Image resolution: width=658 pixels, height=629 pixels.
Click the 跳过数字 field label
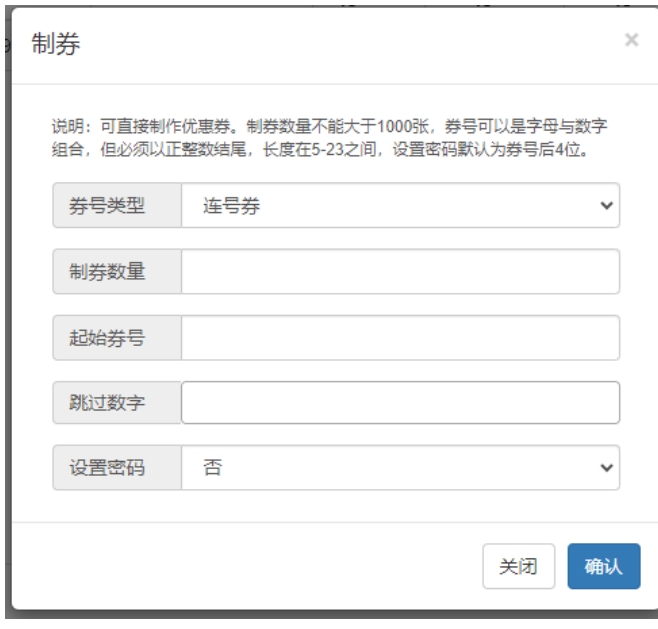[x=107, y=403]
